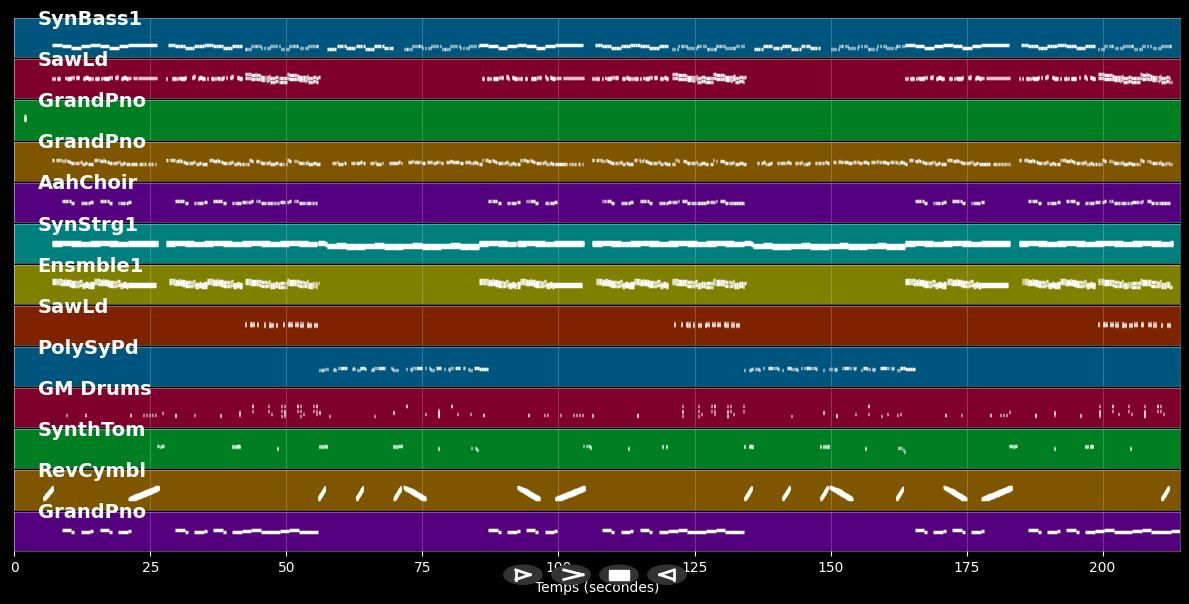
Task: Click the white square stop button
Action: click(x=619, y=575)
